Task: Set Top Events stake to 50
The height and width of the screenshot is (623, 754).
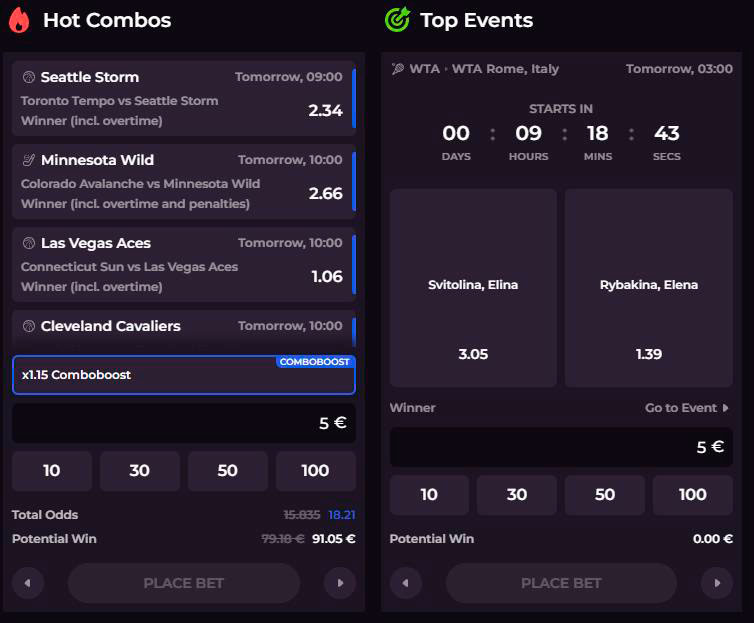Action: (605, 495)
